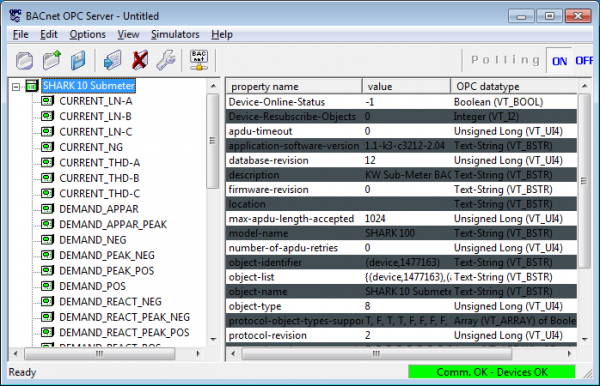Click the property list horizontal scrollbar thumb
The width and height of the screenshot is (600, 386).
[x=377, y=354]
